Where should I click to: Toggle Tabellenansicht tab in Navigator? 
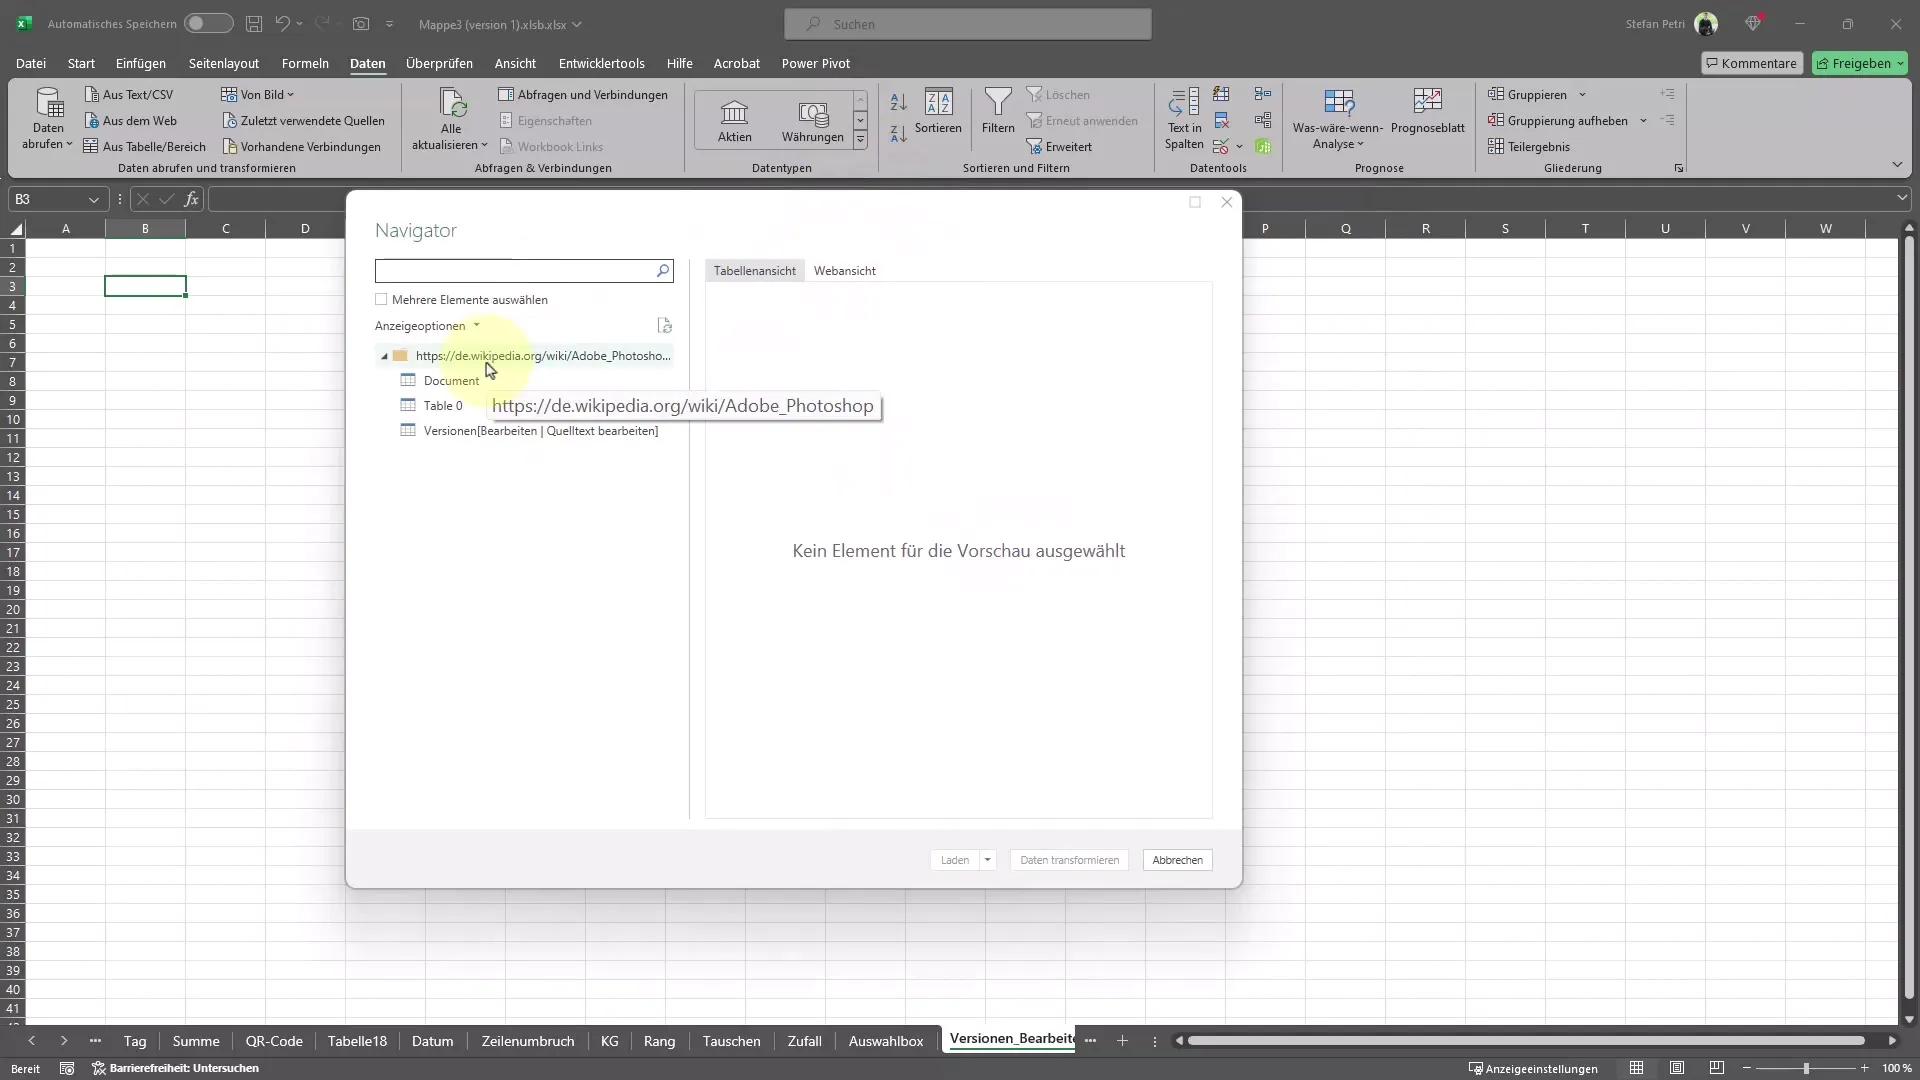[754, 270]
